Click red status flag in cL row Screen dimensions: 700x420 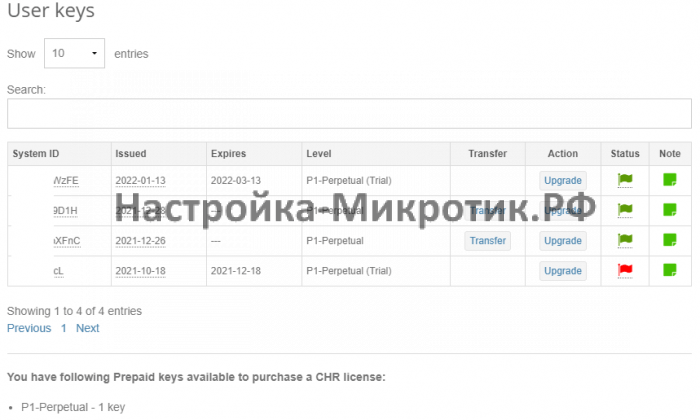click(625, 270)
